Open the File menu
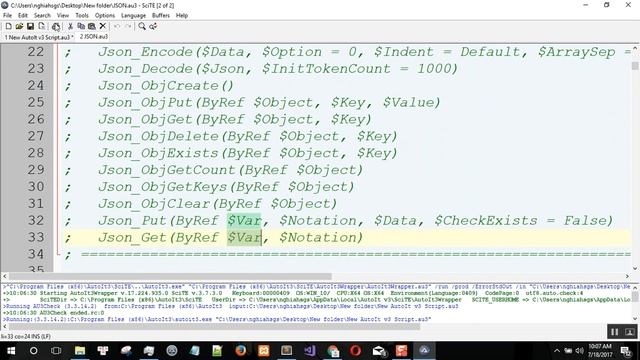Viewport: 640px width, 360px height. tap(7, 16)
